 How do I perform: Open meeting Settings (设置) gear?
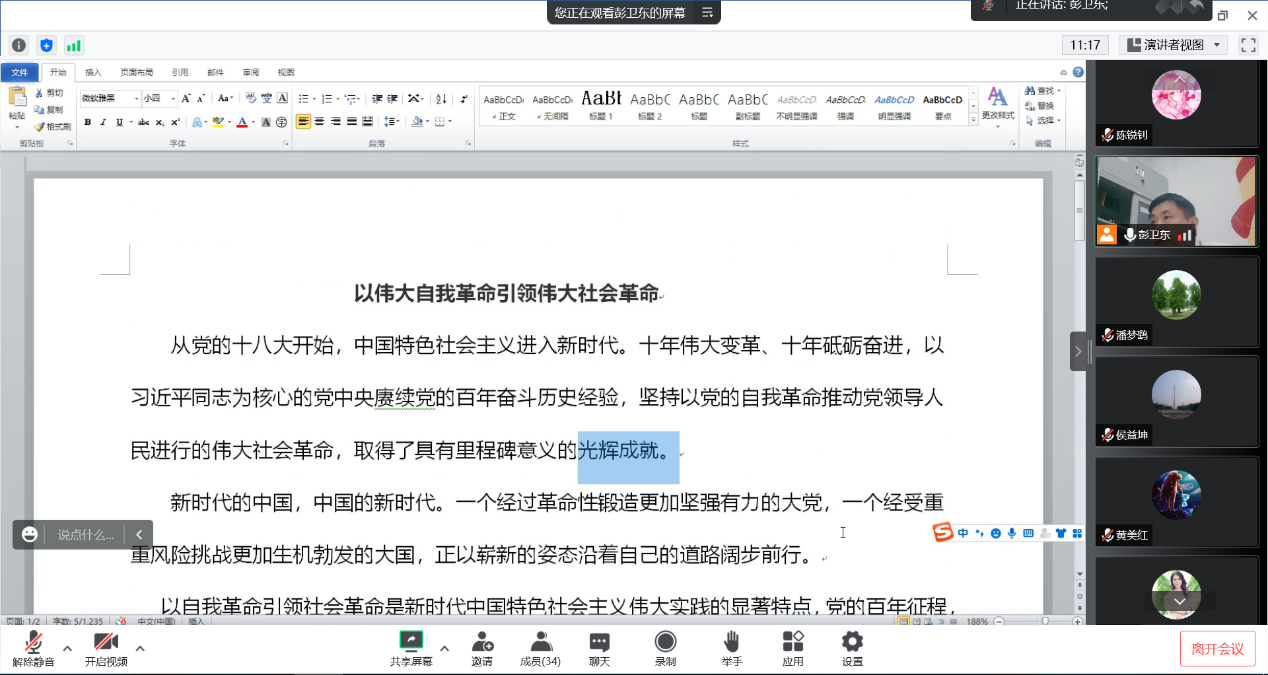pyautogui.click(x=852, y=642)
